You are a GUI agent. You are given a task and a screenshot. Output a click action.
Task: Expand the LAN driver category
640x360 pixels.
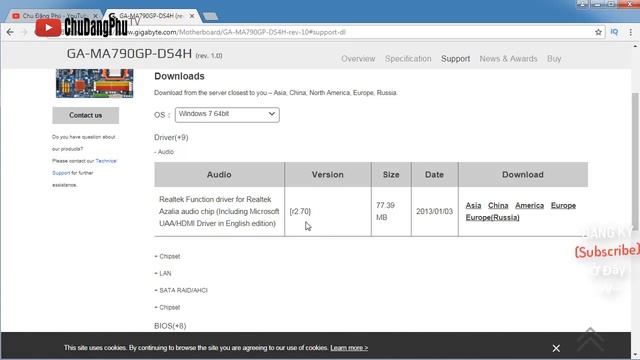click(x=163, y=273)
